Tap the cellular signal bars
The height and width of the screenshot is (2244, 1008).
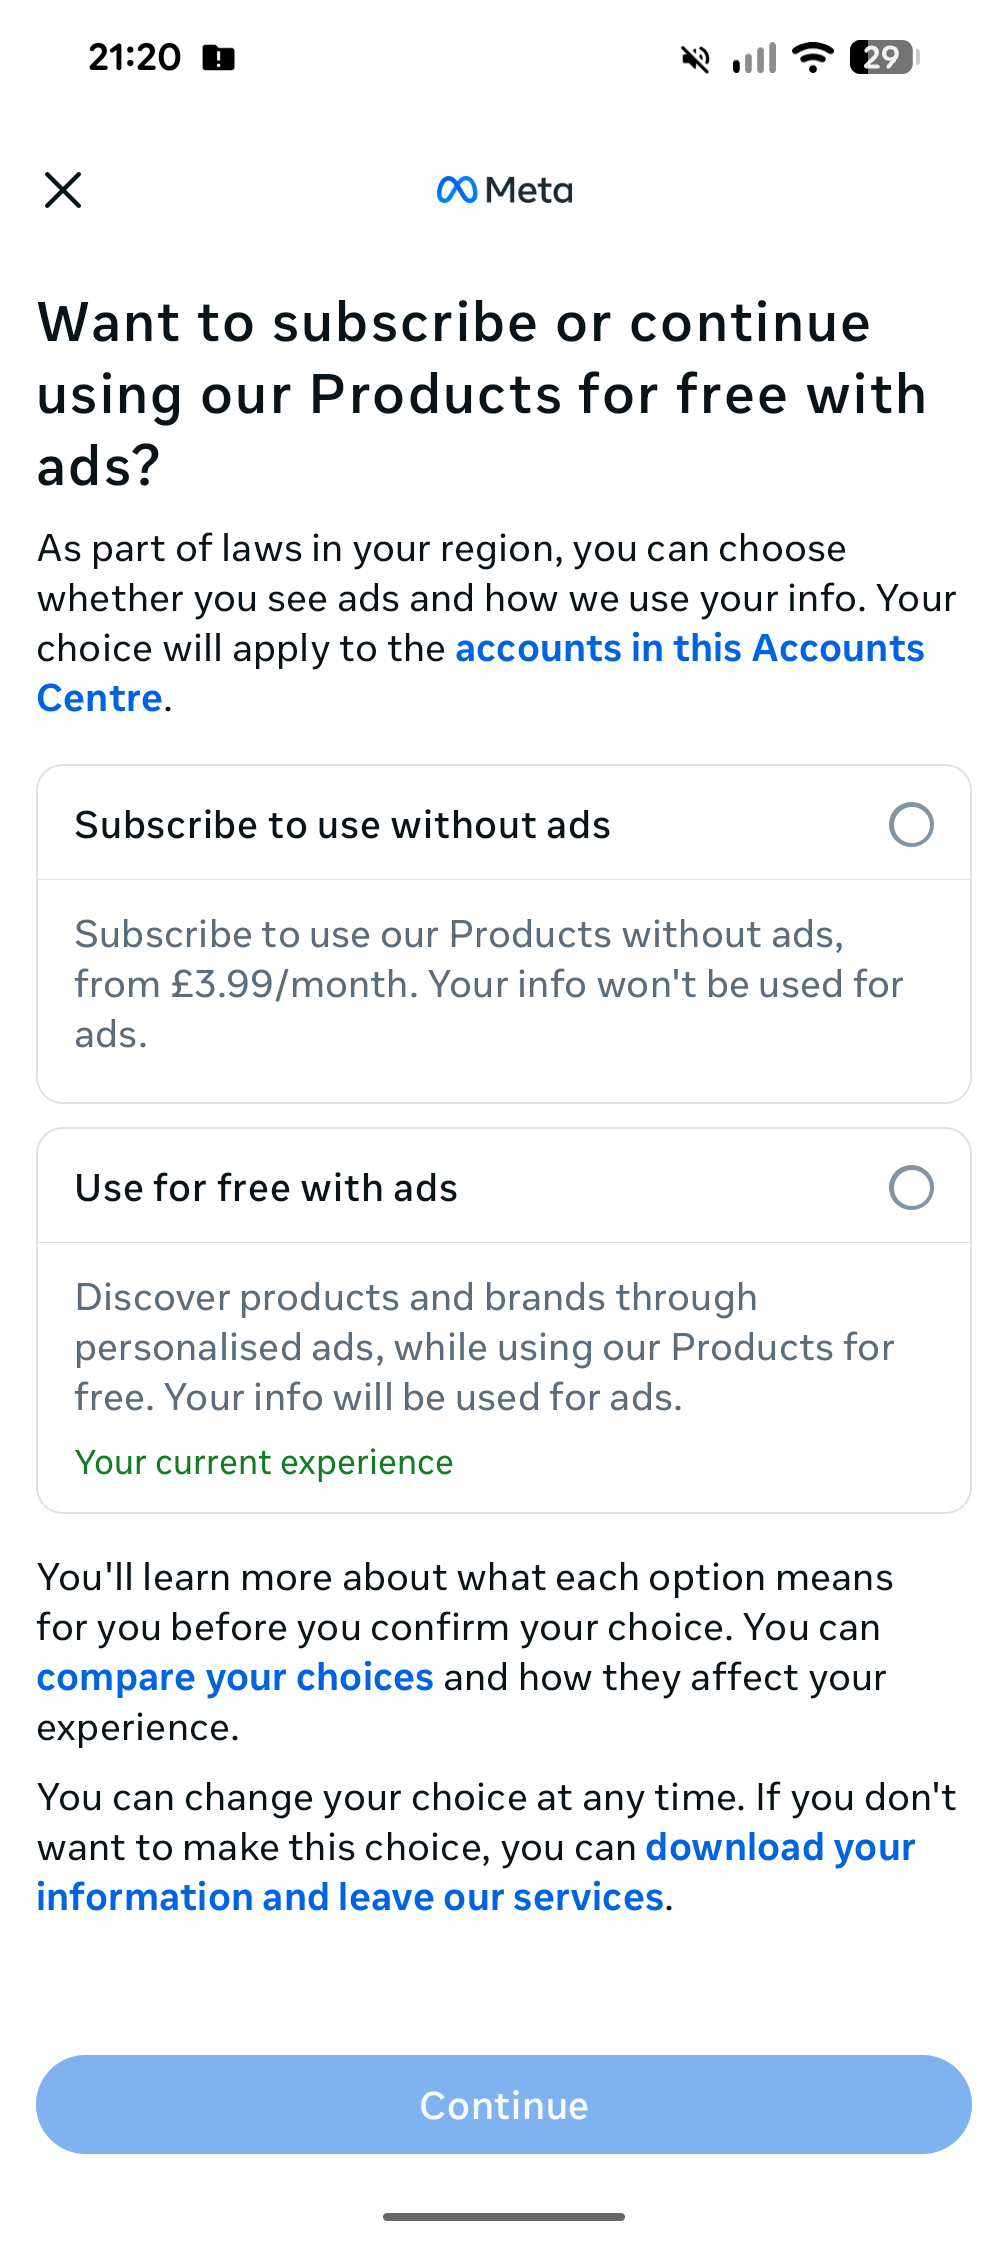(x=754, y=59)
